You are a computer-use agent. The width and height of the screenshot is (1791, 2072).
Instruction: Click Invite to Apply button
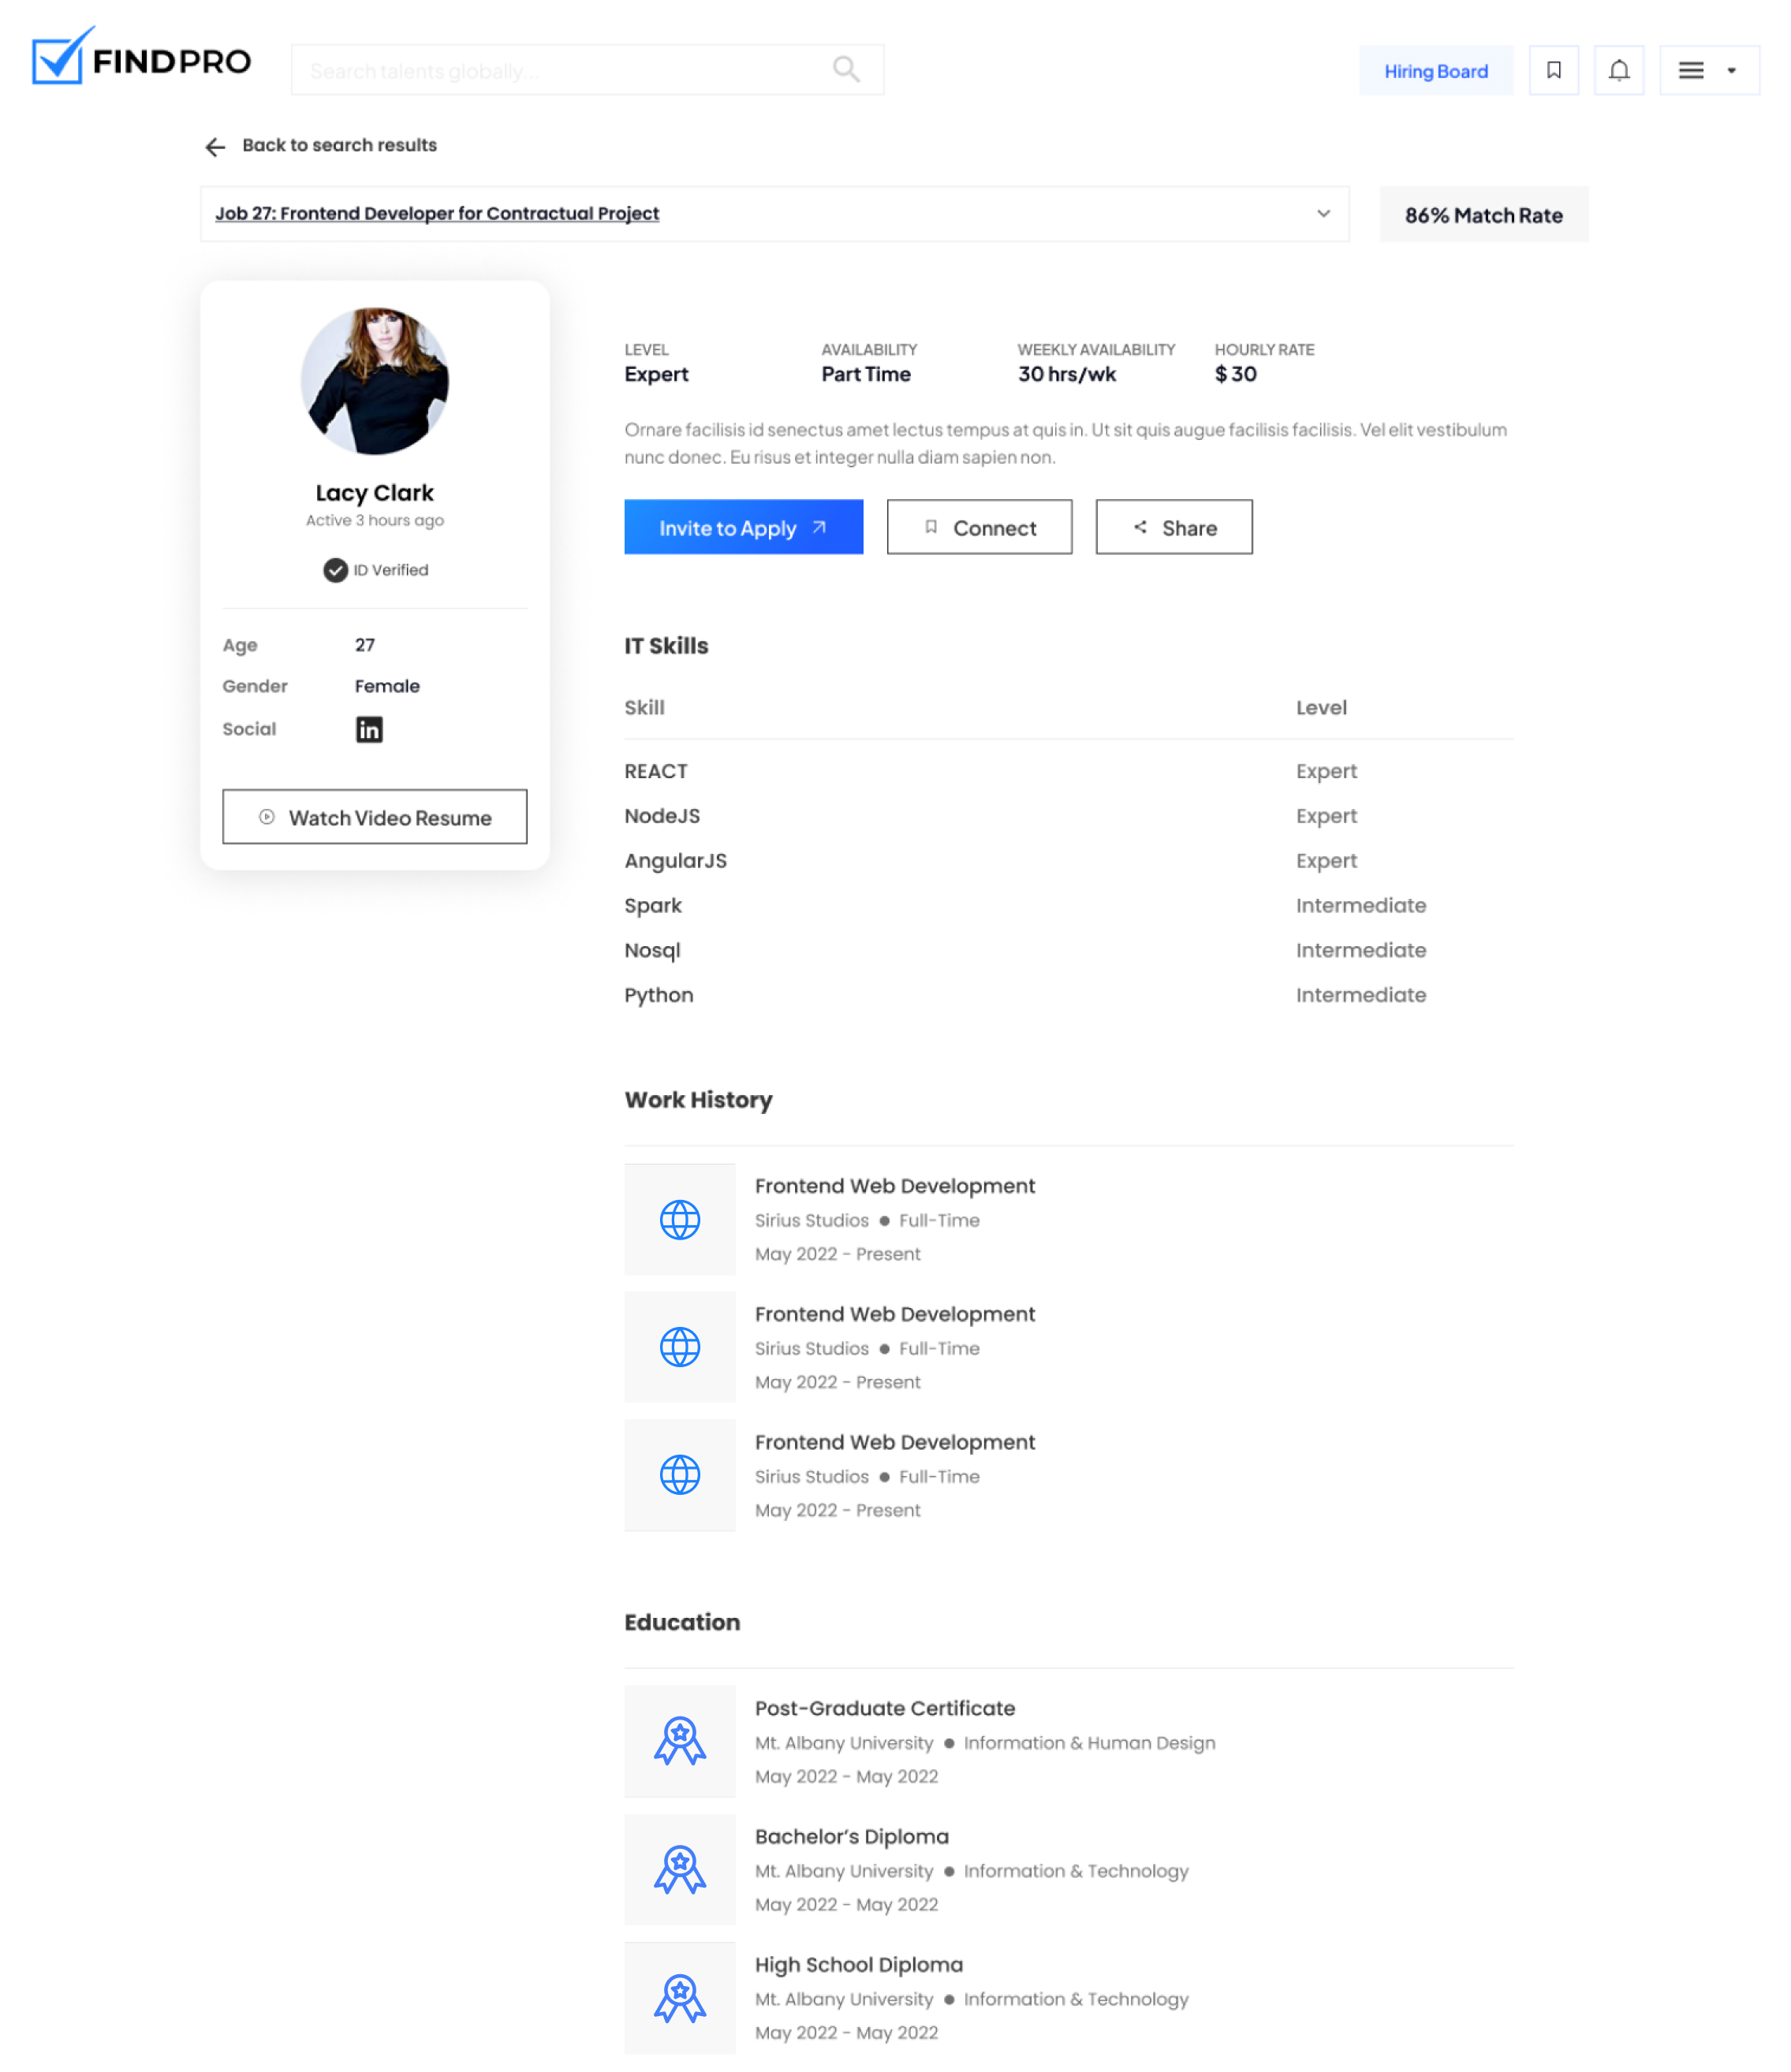click(x=743, y=527)
